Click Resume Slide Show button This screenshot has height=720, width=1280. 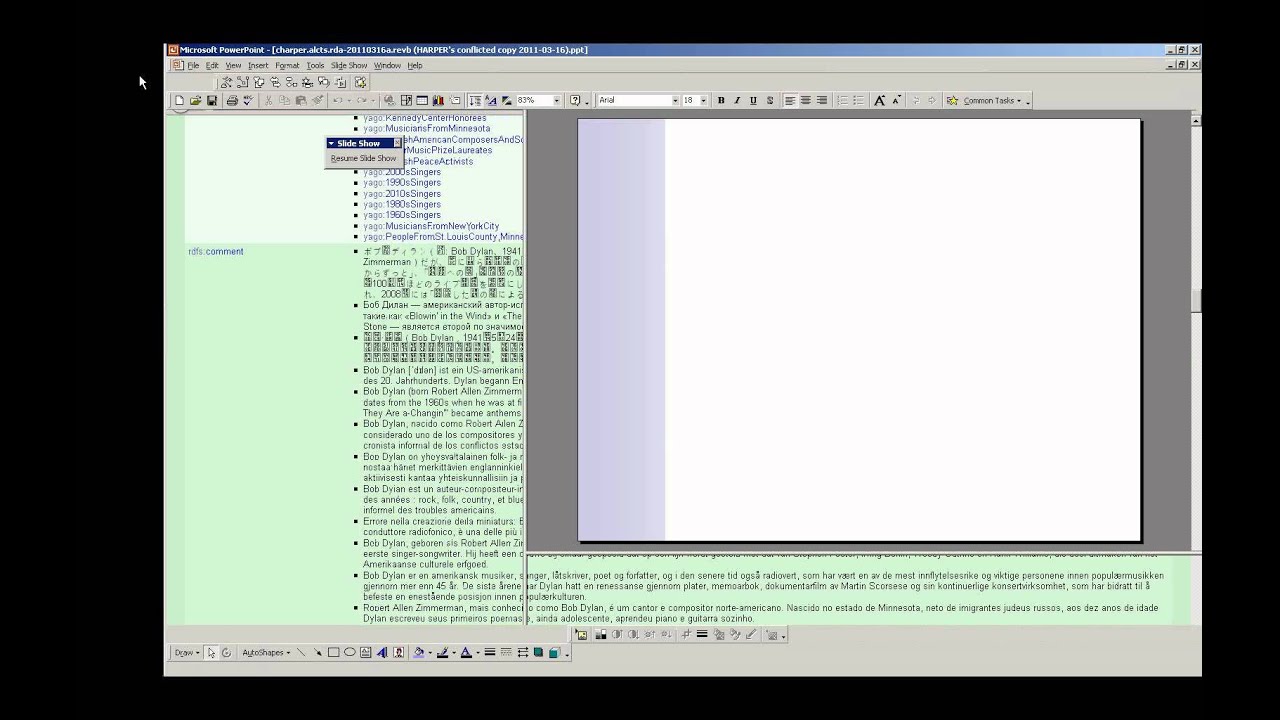pyautogui.click(x=364, y=158)
